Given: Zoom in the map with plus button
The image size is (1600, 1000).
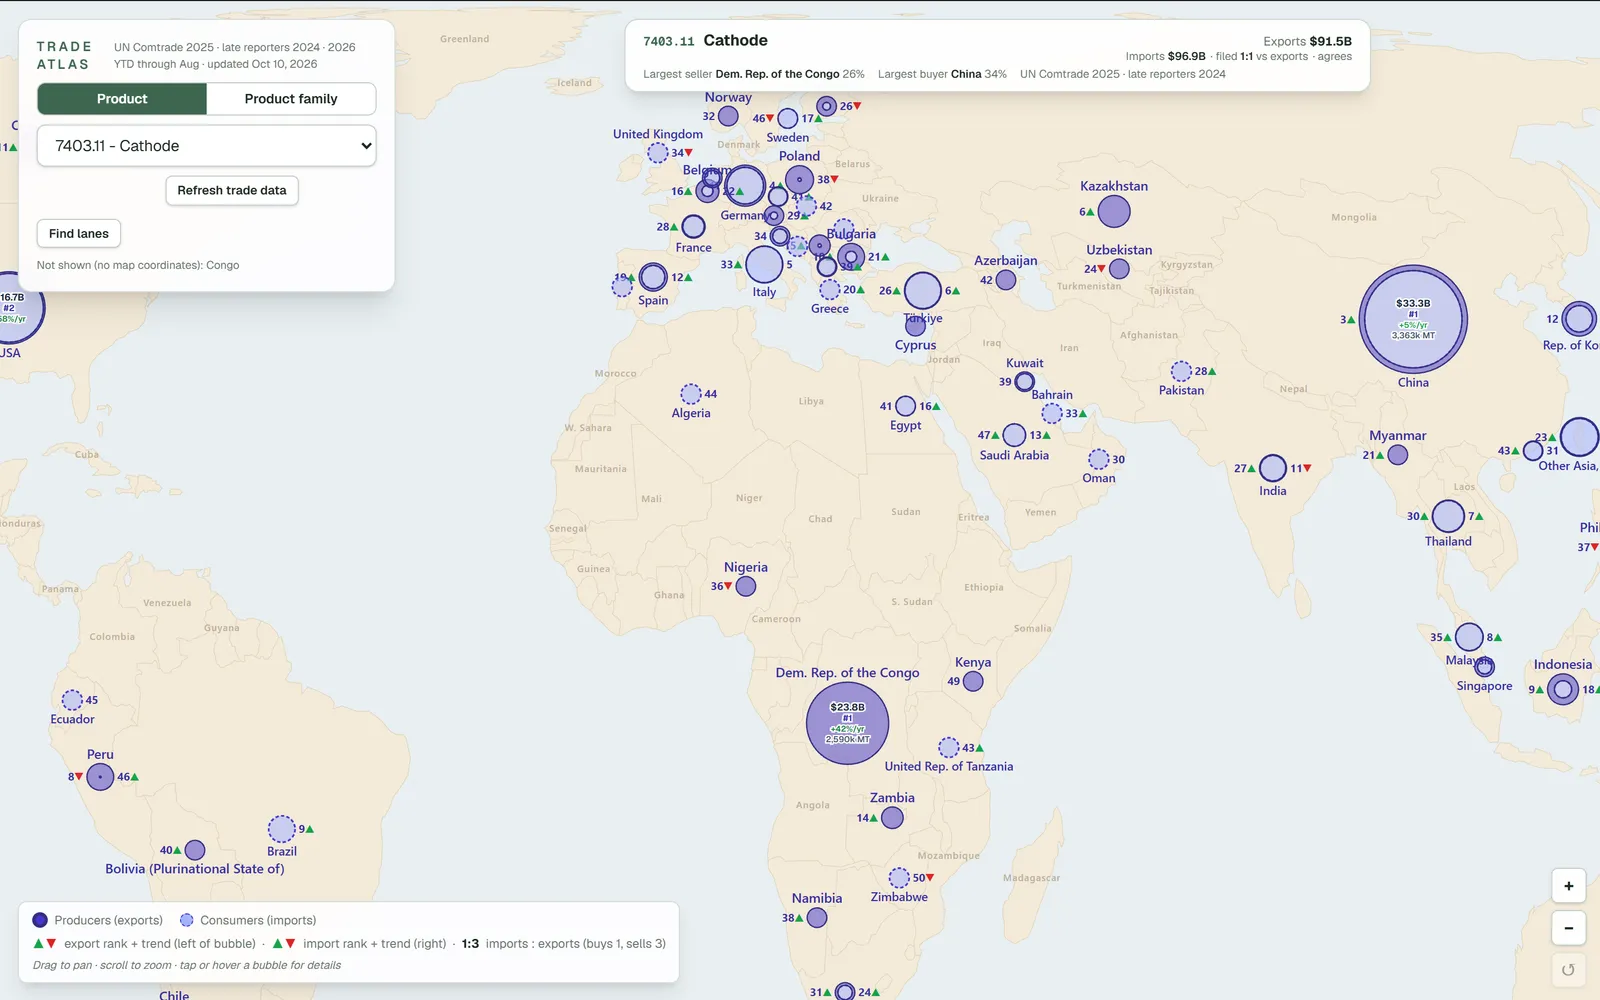Looking at the screenshot, I should (1568, 886).
